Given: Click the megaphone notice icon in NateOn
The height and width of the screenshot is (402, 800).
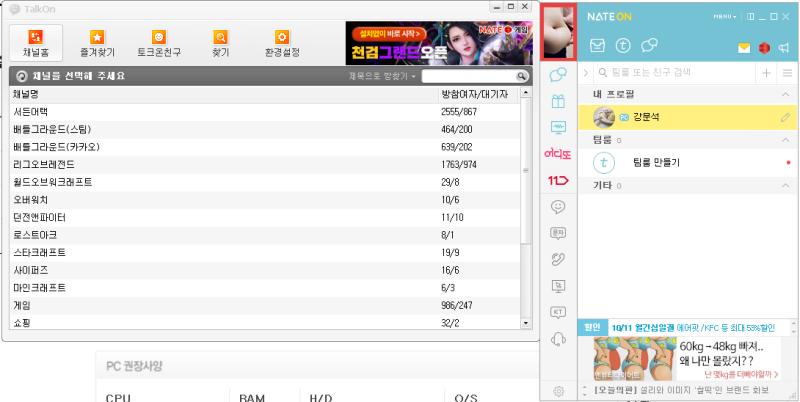Looking at the screenshot, I should pos(784,48).
